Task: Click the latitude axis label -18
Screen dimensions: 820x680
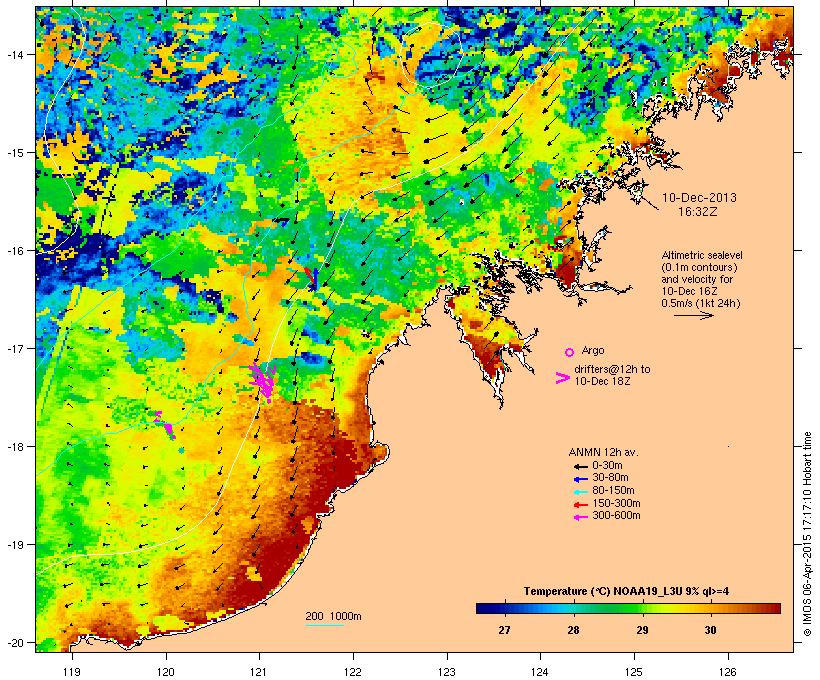Action: coord(15,447)
